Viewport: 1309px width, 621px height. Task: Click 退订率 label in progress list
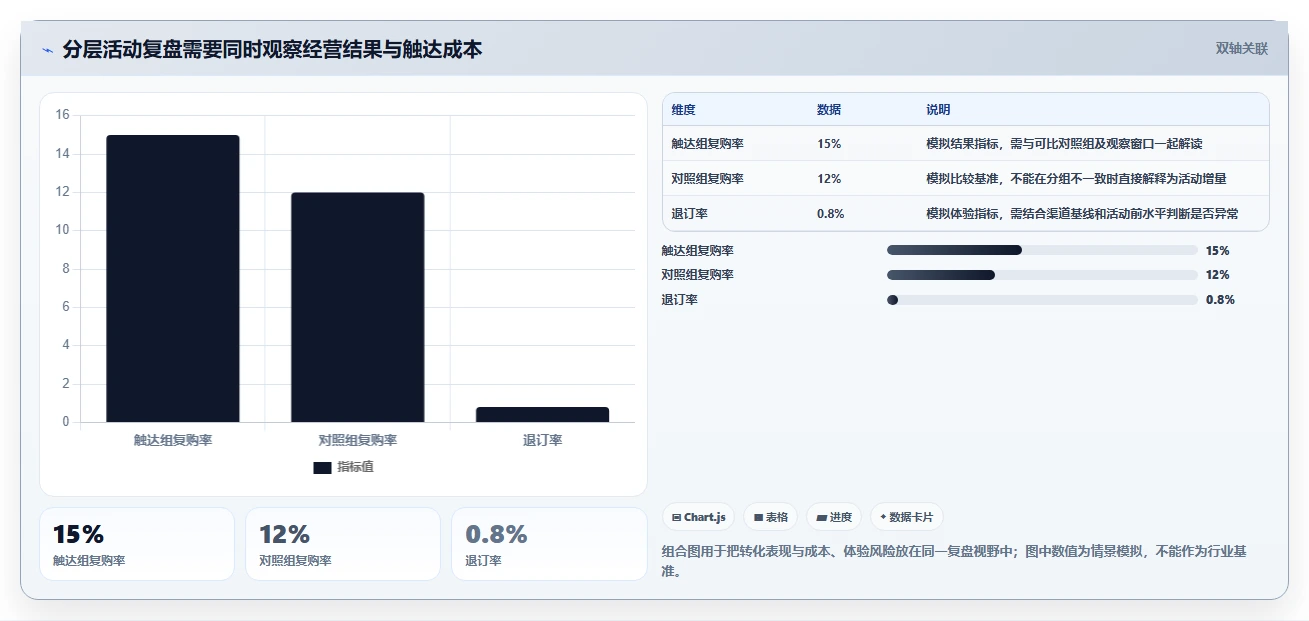coord(680,300)
